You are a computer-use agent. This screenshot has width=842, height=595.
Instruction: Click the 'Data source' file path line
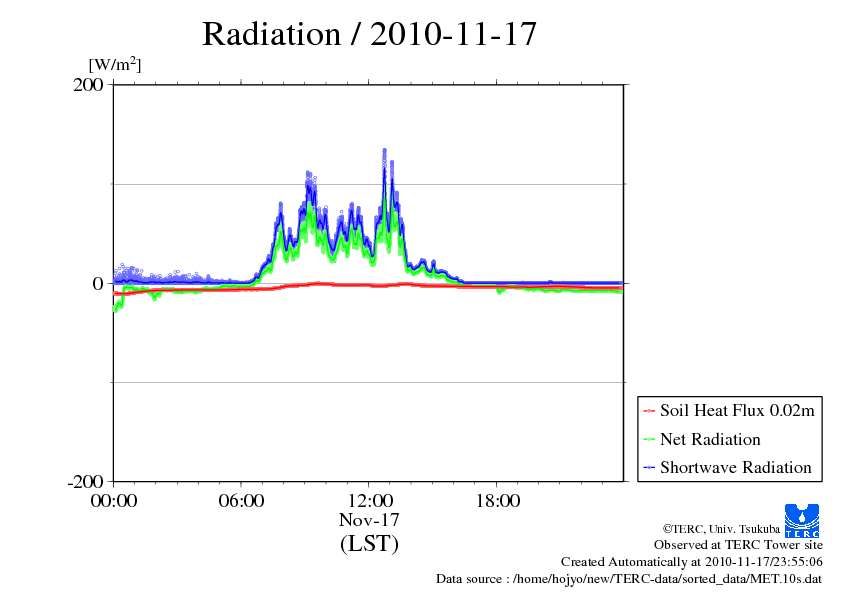(x=629, y=579)
